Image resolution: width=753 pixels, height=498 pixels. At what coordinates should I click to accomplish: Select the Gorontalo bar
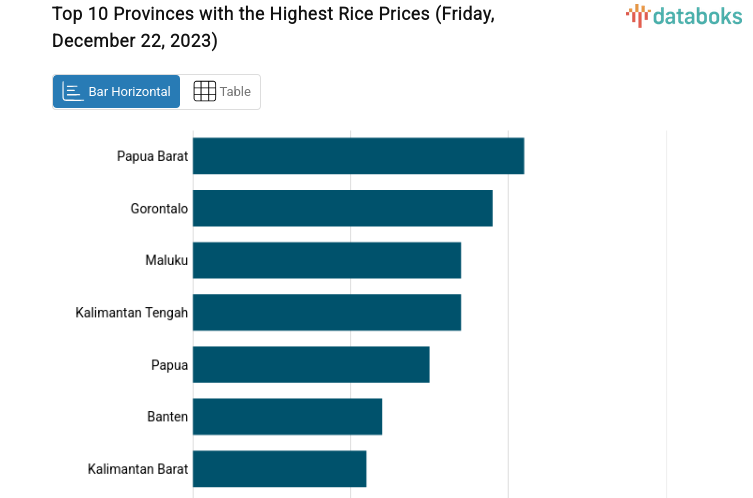tap(342, 208)
